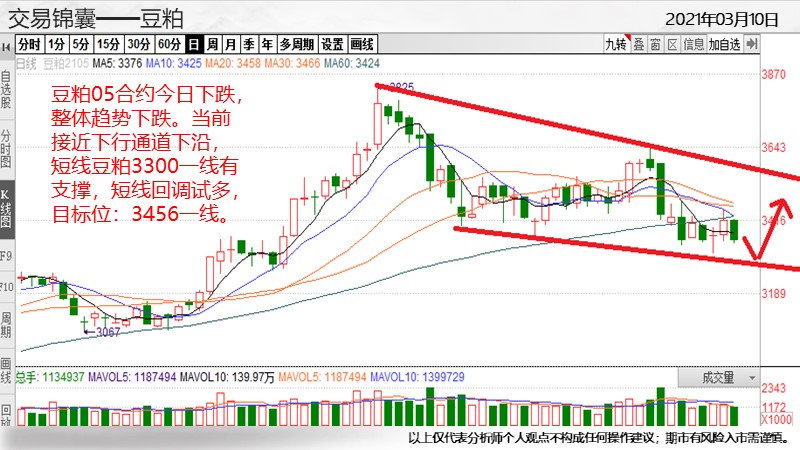The width and height of the screenshot is (800, 450).
Task: Open the 设置 settings menu
Action: [332, 44]
